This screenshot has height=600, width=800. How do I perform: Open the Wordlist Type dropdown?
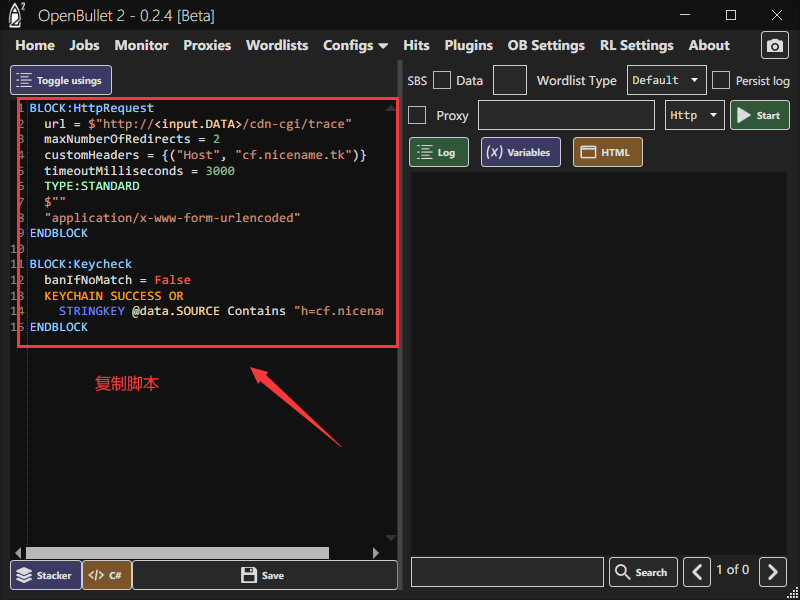(x=666, y=81)
